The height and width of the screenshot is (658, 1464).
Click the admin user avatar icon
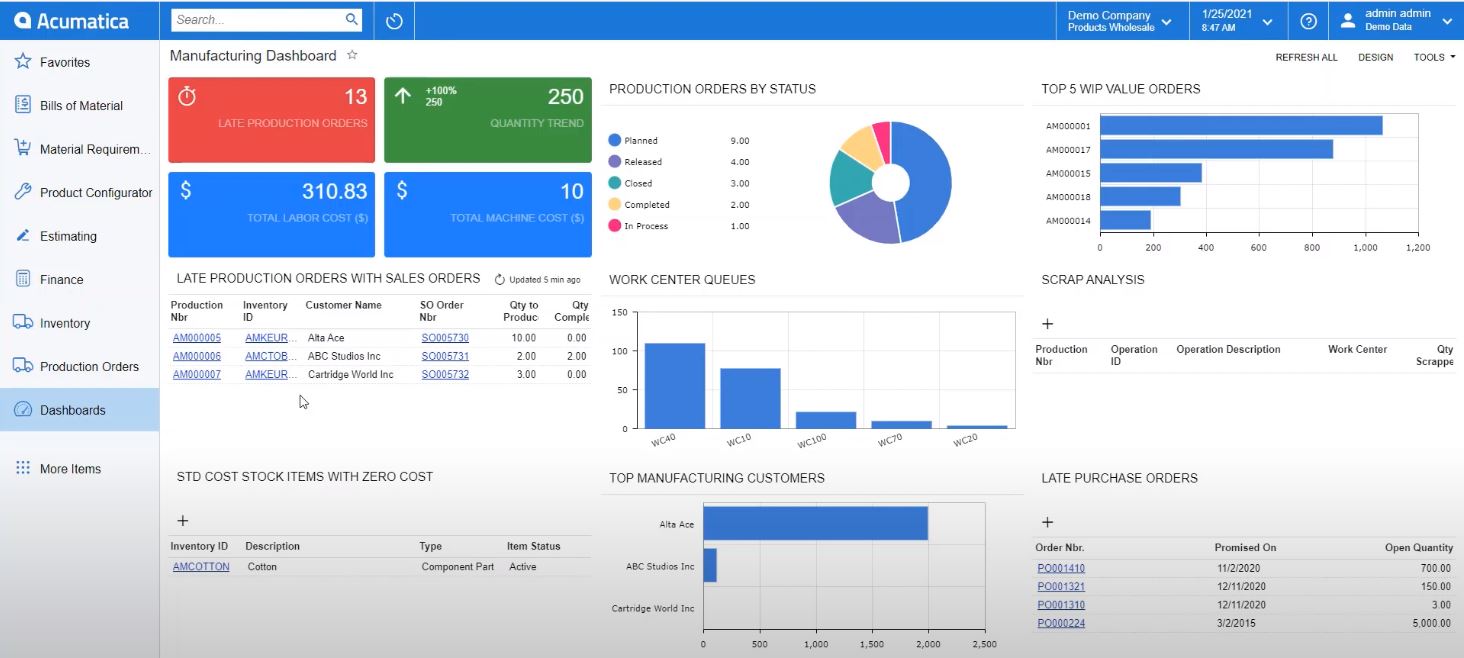(x=1348, y=20)
